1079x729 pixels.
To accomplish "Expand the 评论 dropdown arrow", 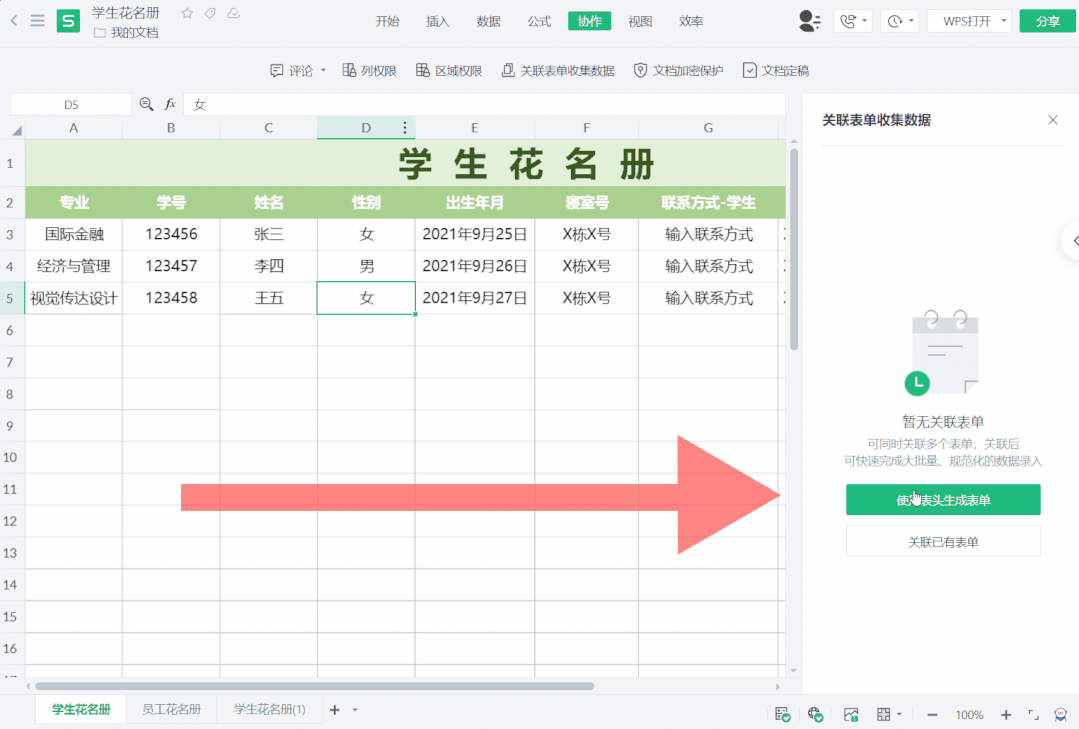I will 323,70.
